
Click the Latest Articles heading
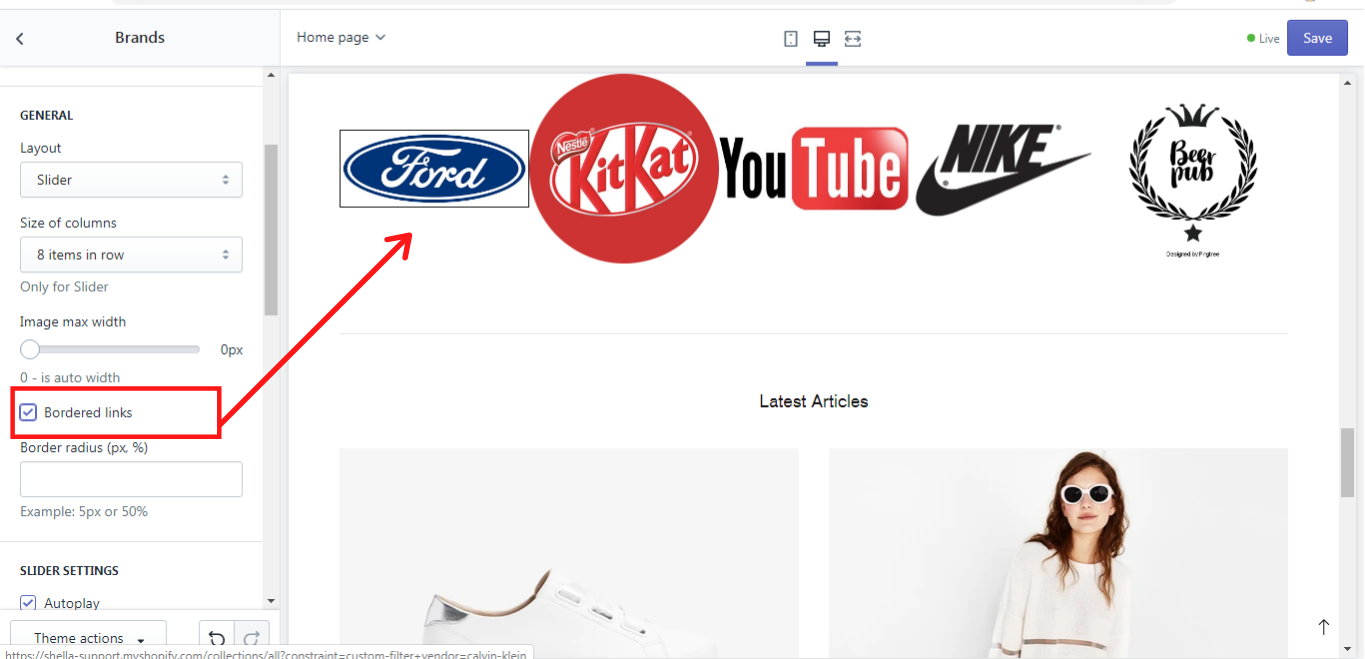point(814,402)
